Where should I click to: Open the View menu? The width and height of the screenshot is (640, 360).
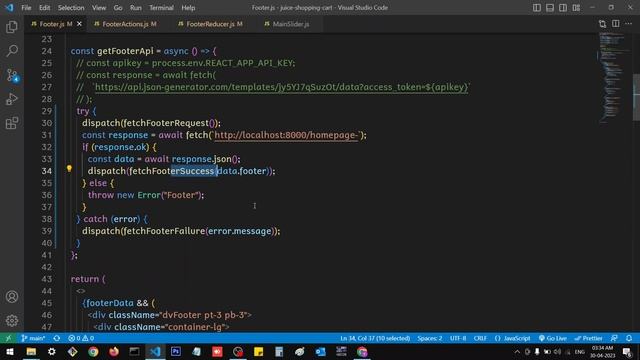pos(99,8)
